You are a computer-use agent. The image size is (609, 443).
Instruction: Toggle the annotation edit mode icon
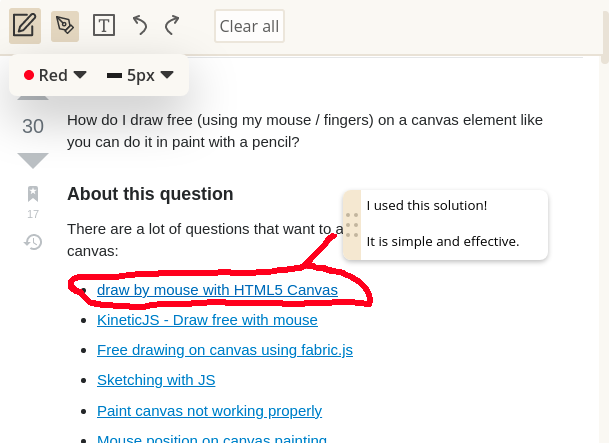click(x=25, y=26)
